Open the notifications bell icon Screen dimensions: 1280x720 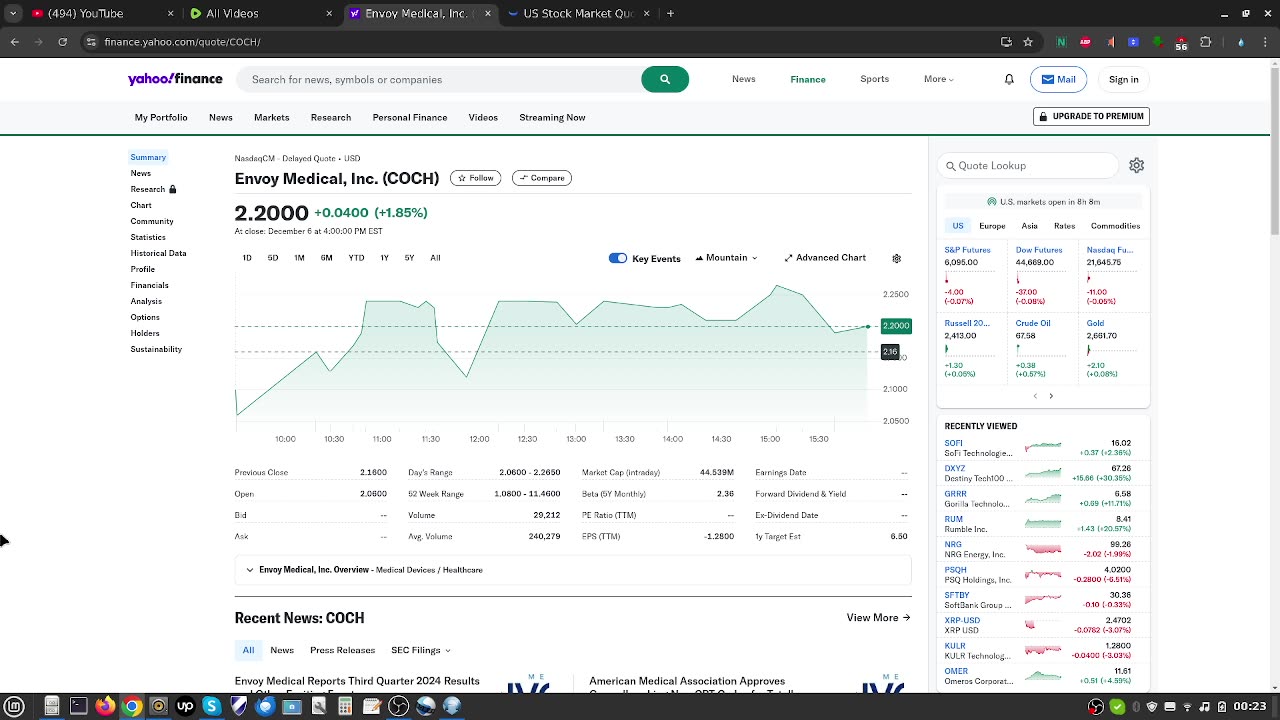pos(1009,79)
